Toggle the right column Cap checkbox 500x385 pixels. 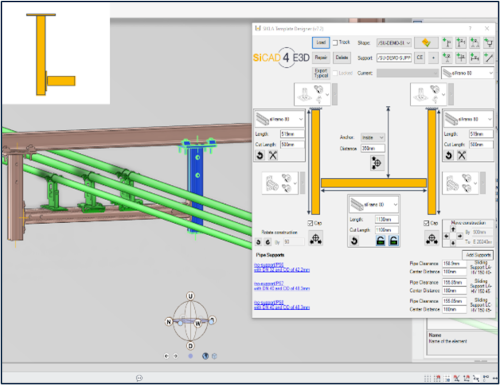pyautogui.click(x=426, y=223)
